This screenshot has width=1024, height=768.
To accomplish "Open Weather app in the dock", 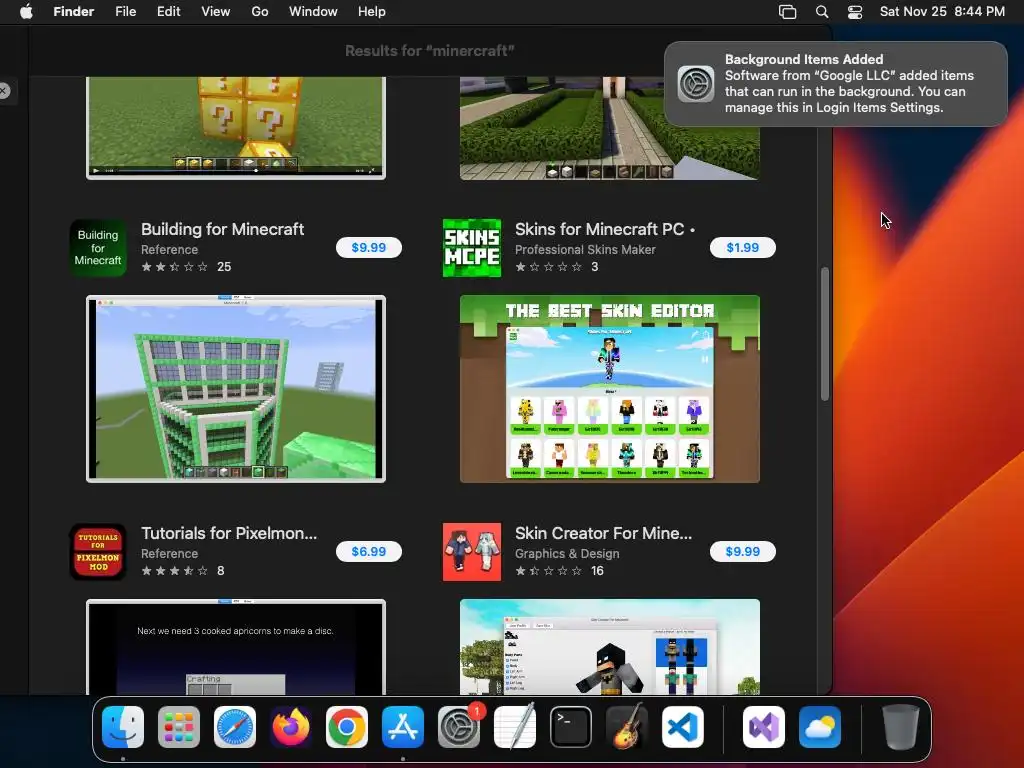I will tap(820, 727).
